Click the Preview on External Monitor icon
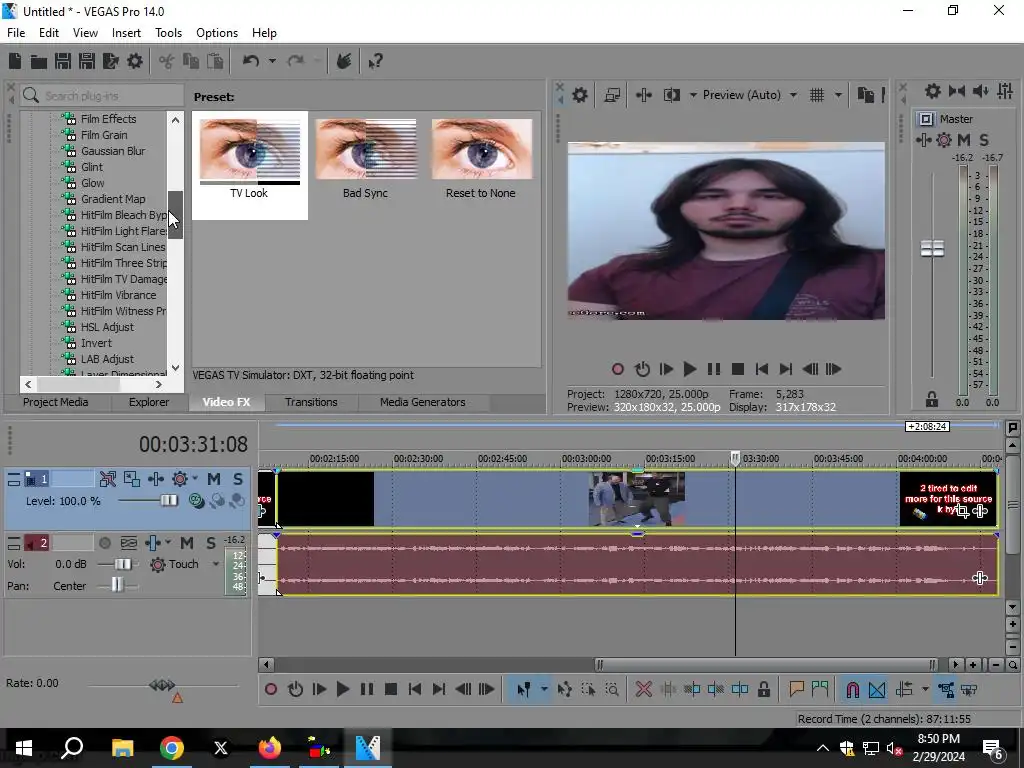 [612, 95]
